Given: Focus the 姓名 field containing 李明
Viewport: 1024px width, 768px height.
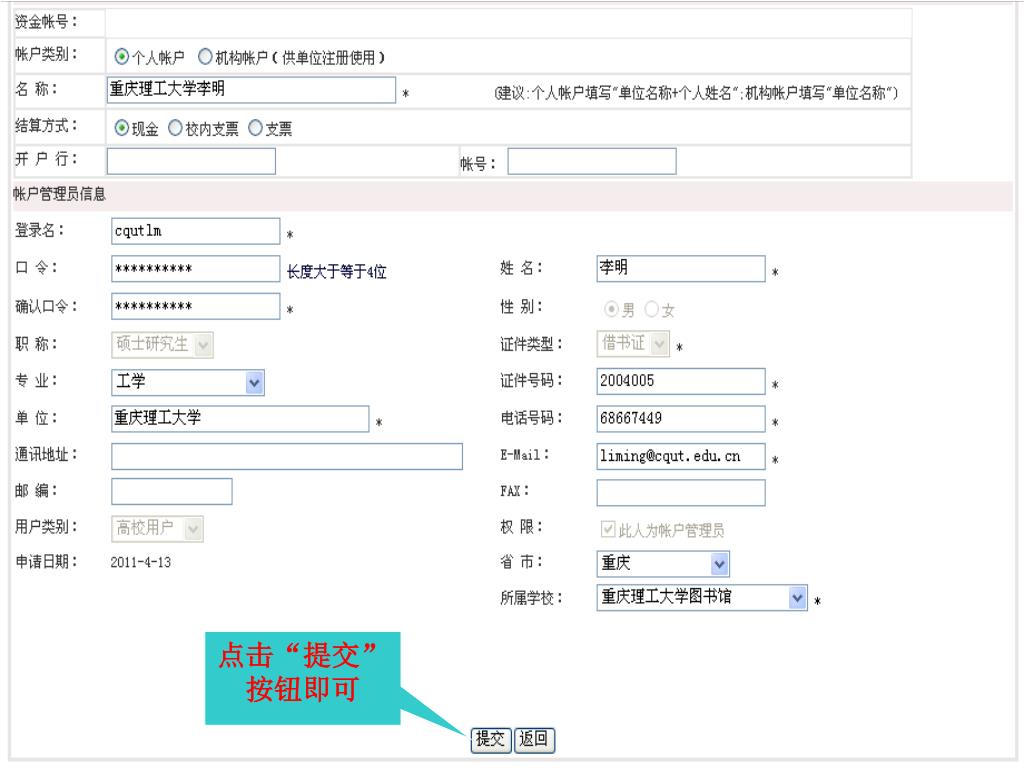Looking at the screenshot, I should tap(681, 268).
